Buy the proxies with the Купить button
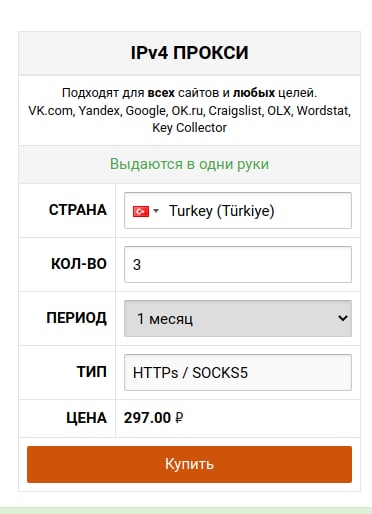The height and width of the screenshot is (514, 372). click(x=189, y=464)
